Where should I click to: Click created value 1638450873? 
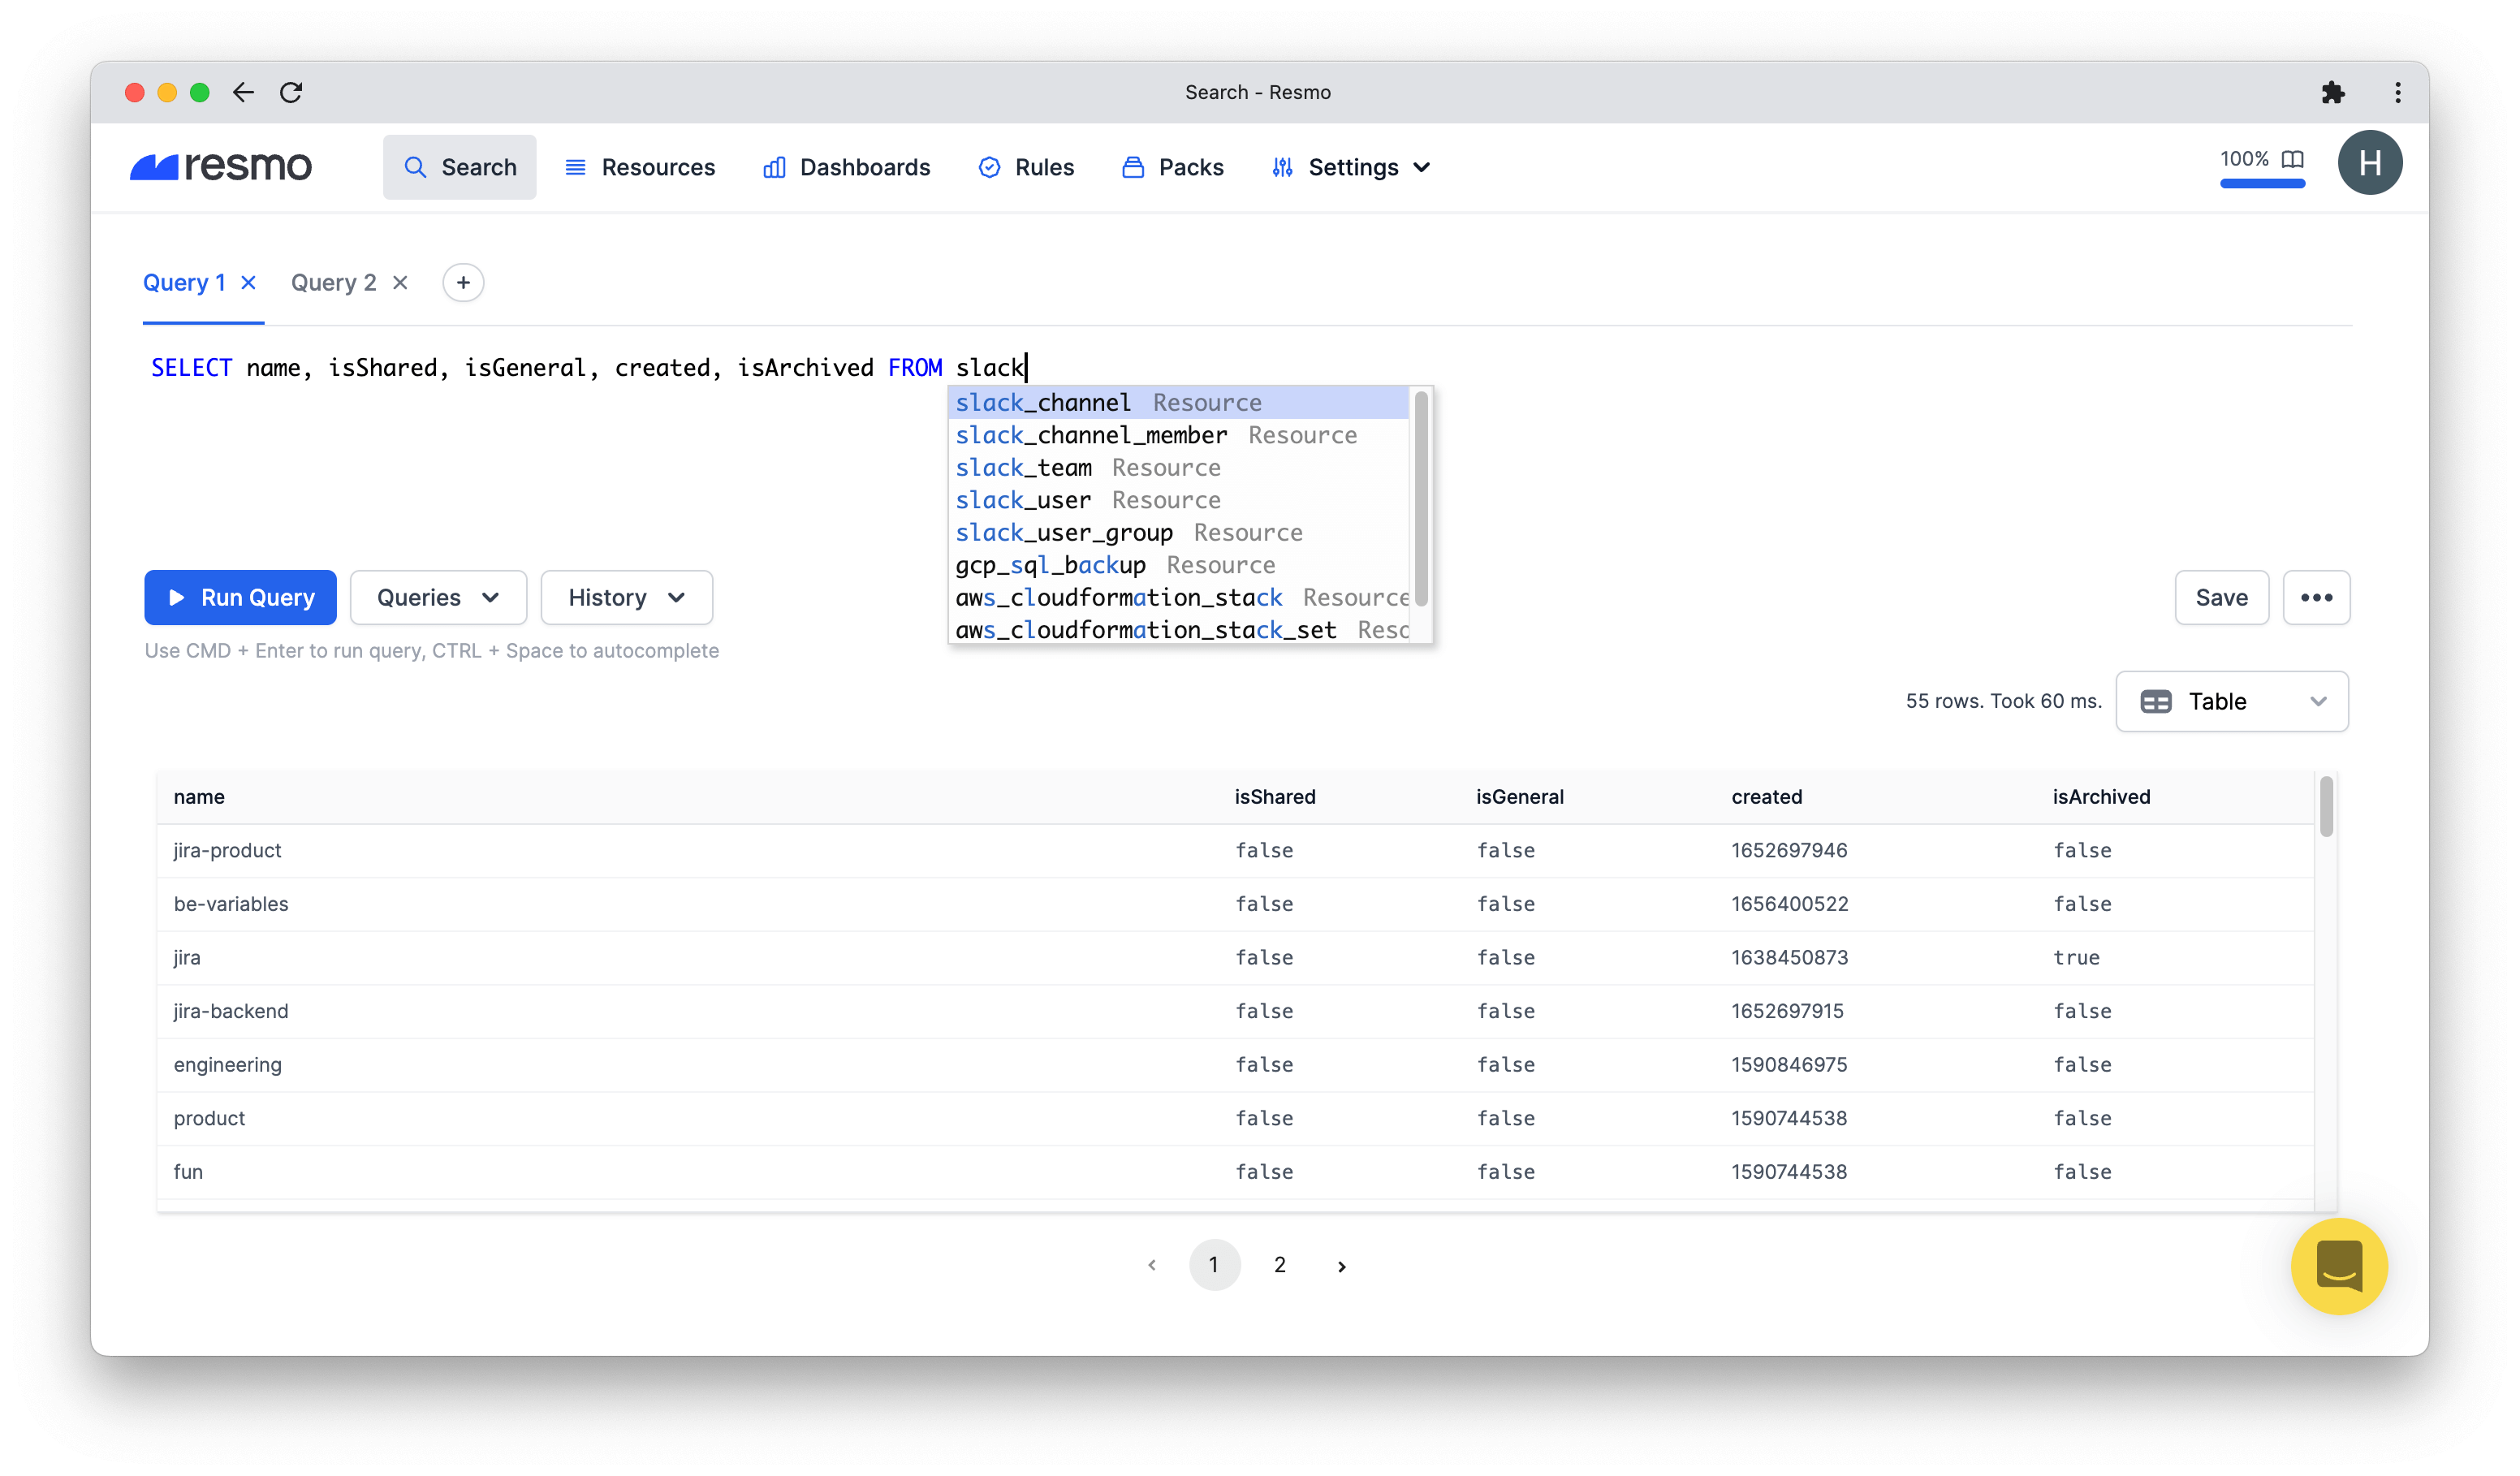1790,957
